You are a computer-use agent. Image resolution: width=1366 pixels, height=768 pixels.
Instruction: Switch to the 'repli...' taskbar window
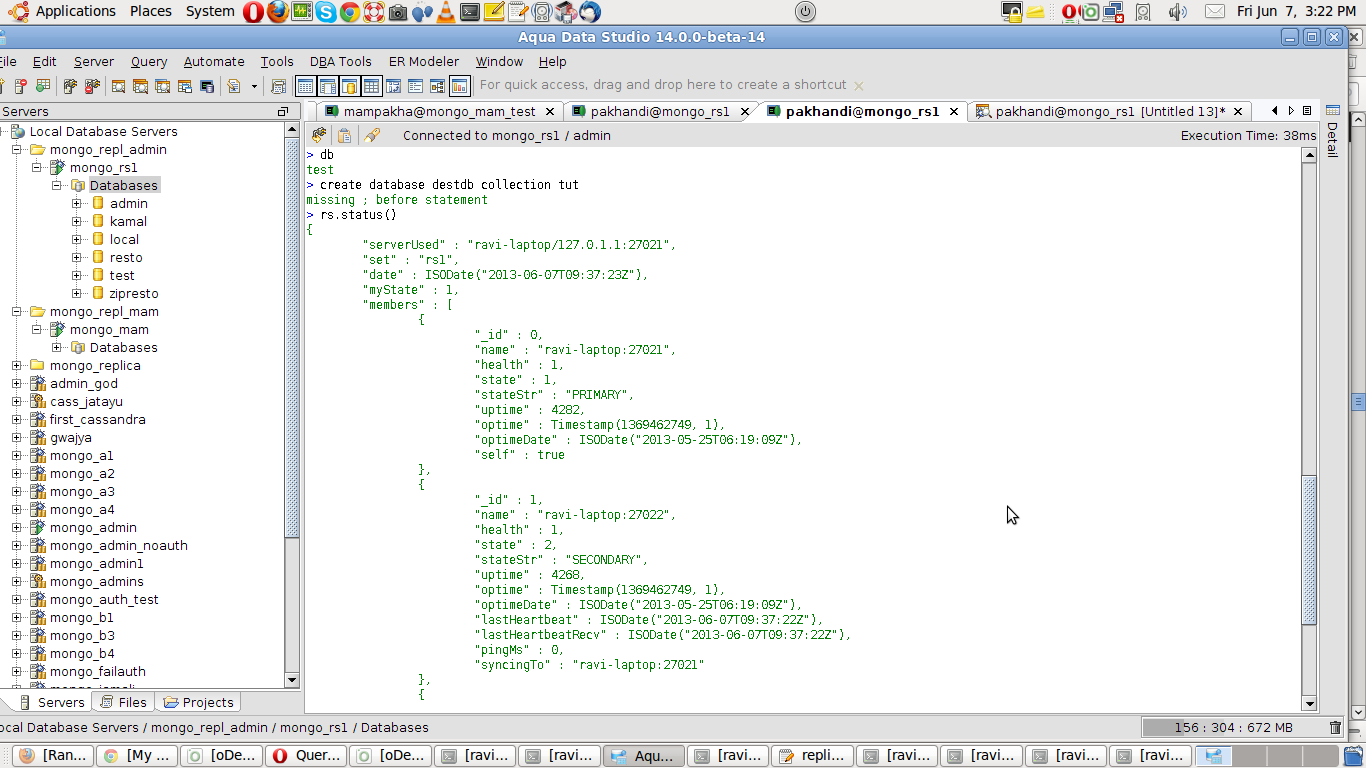812,756
